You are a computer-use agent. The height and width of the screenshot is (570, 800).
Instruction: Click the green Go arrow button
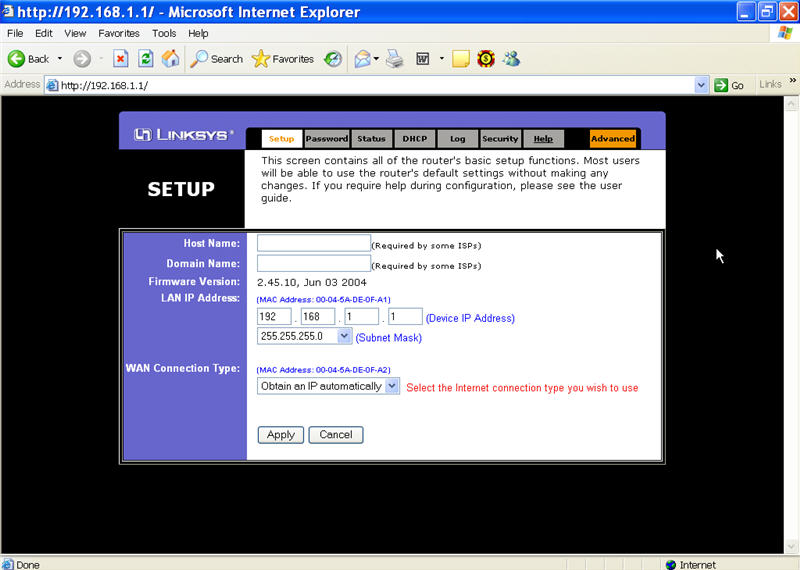pos(721,85)
